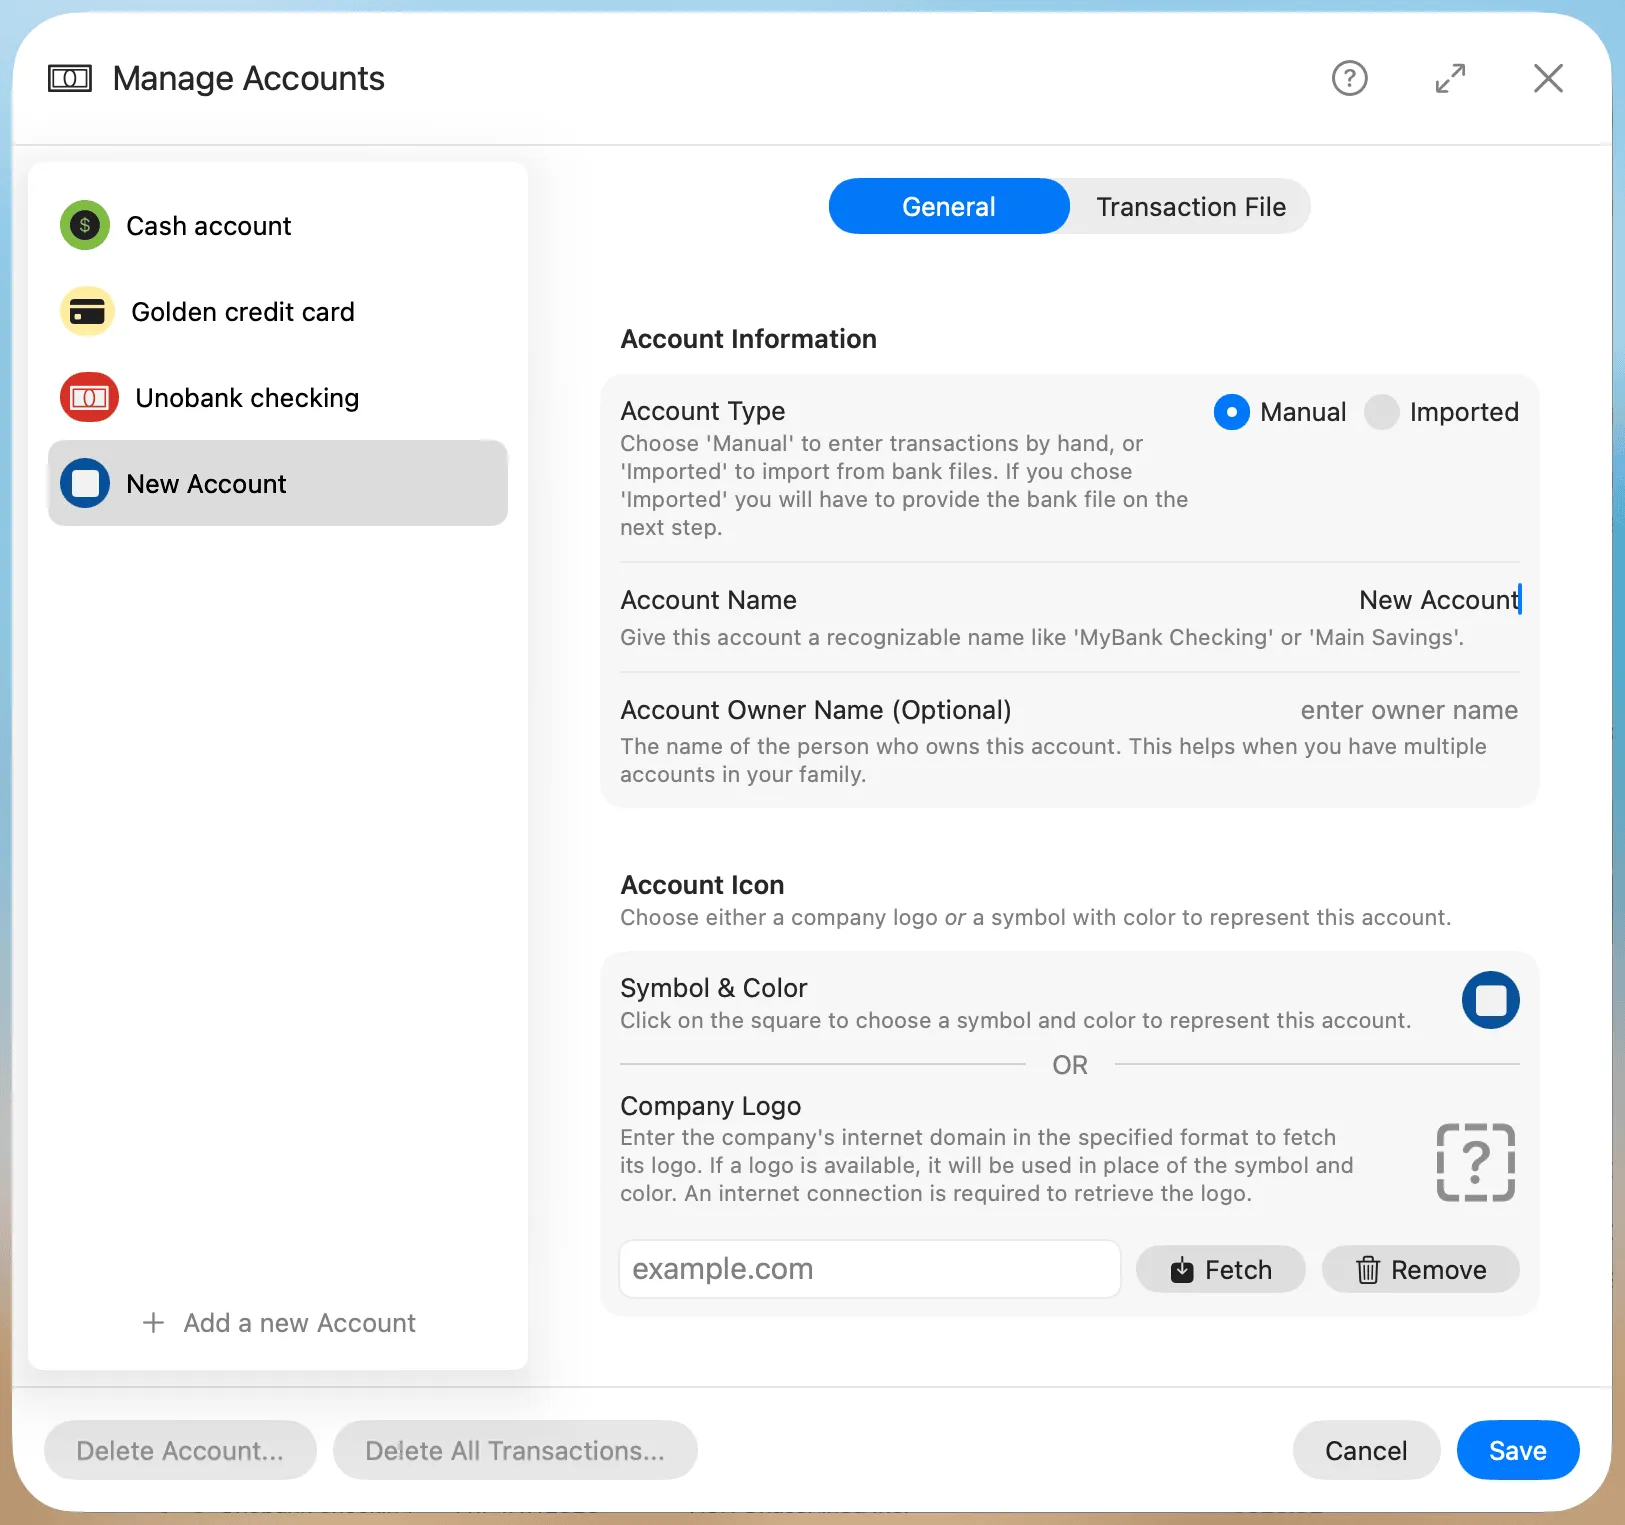1625x1525 pixels.
Task: Click Delete All Transactions button
Action: click(515, 1450)
